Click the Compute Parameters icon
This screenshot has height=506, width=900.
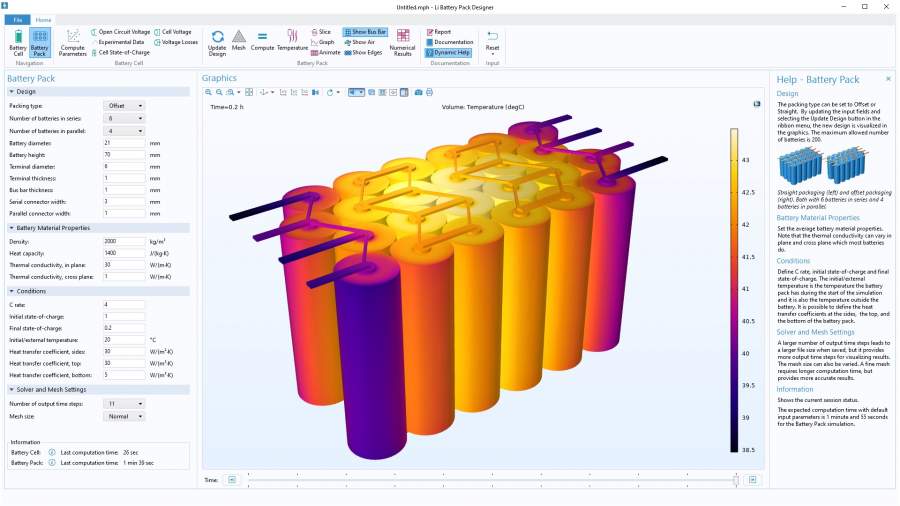(x=73, y=40)
